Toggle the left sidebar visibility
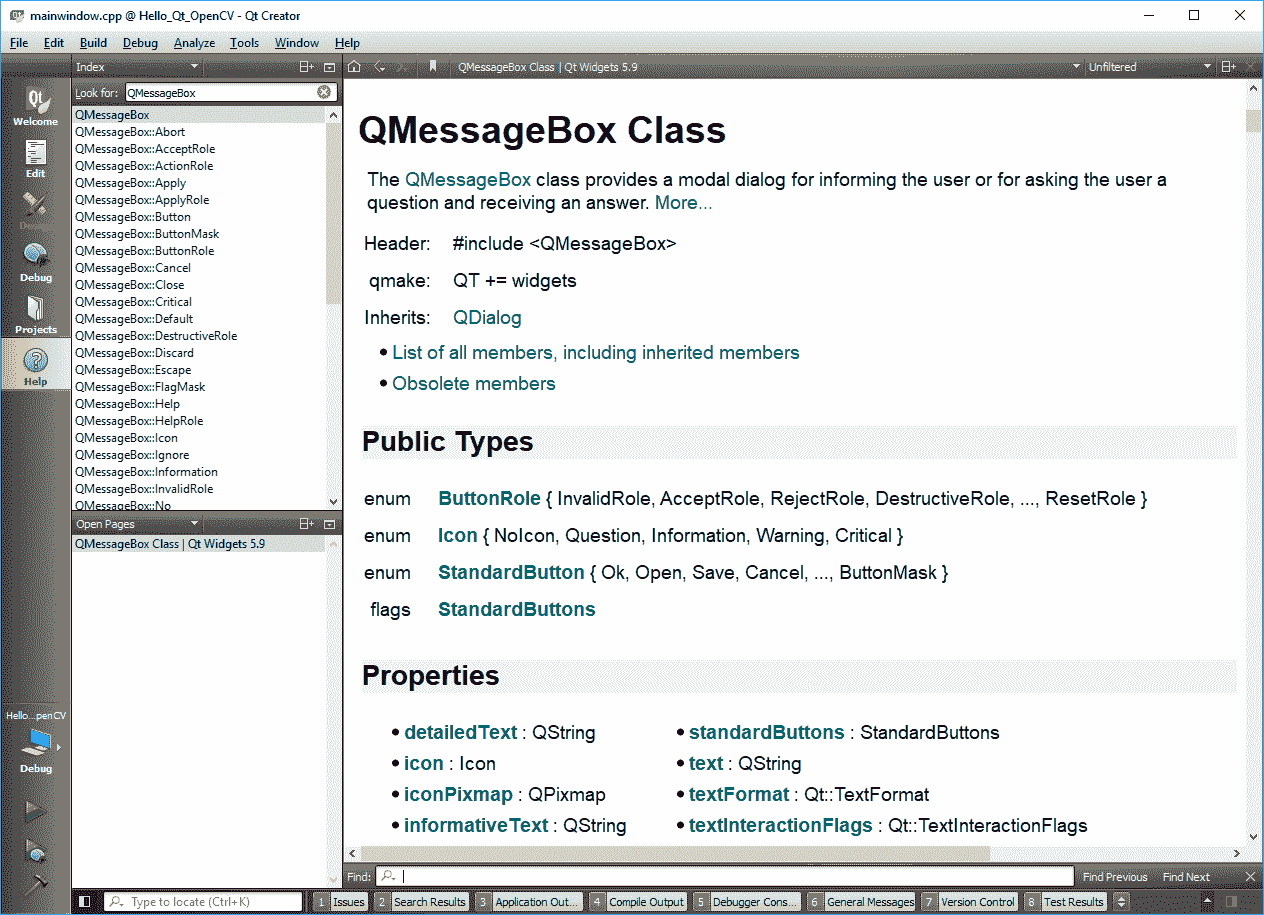Image resolution: width=1264 pixels, height=915 pixels. tap(85, 901)
